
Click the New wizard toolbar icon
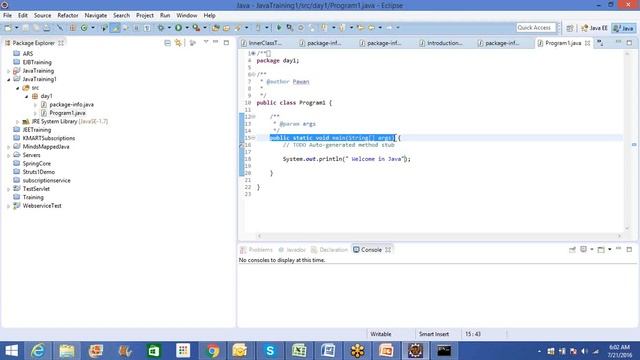pos(8,28)
